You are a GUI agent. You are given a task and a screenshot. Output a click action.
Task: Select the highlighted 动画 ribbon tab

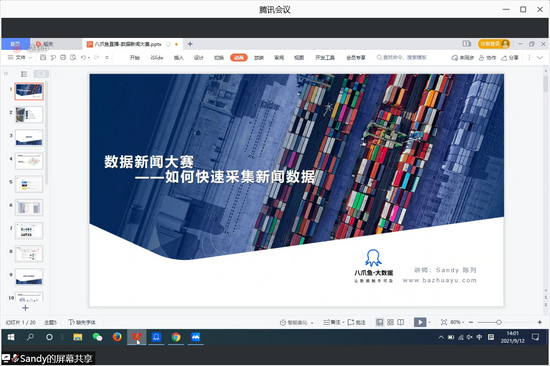pyautogui.click(x=239, y=58)
